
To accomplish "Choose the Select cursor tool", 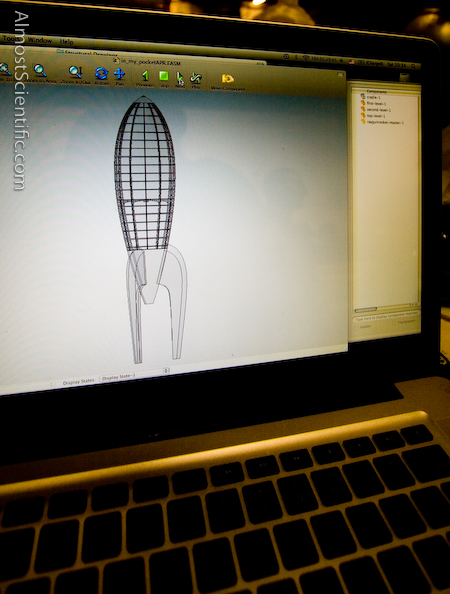I will 180,78.
